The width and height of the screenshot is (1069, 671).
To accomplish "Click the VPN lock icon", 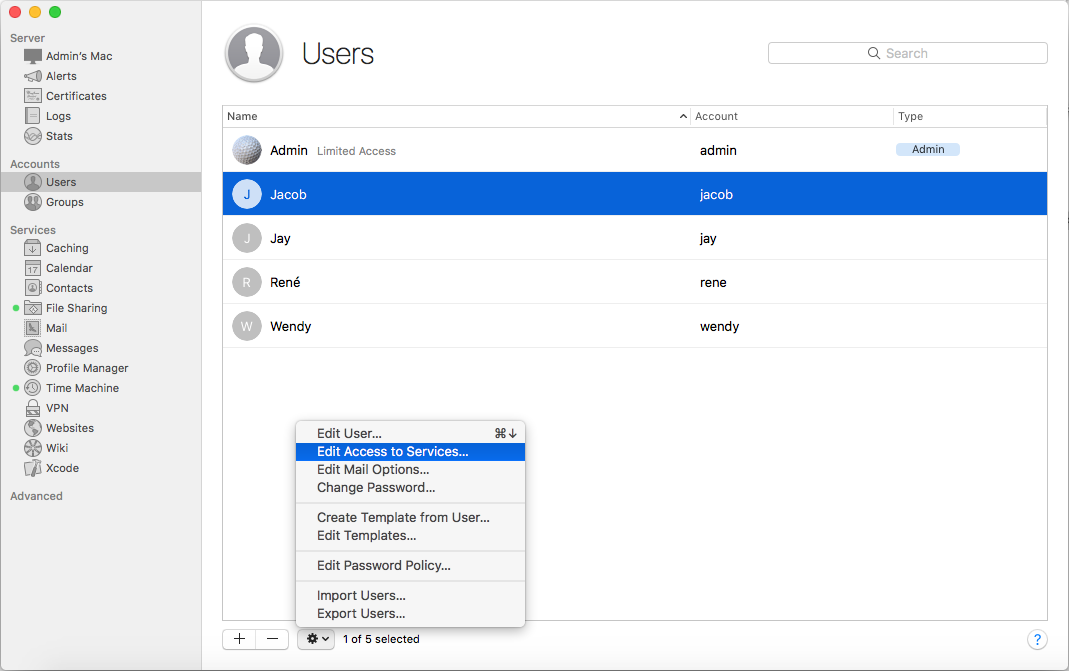I will (33, 408).
